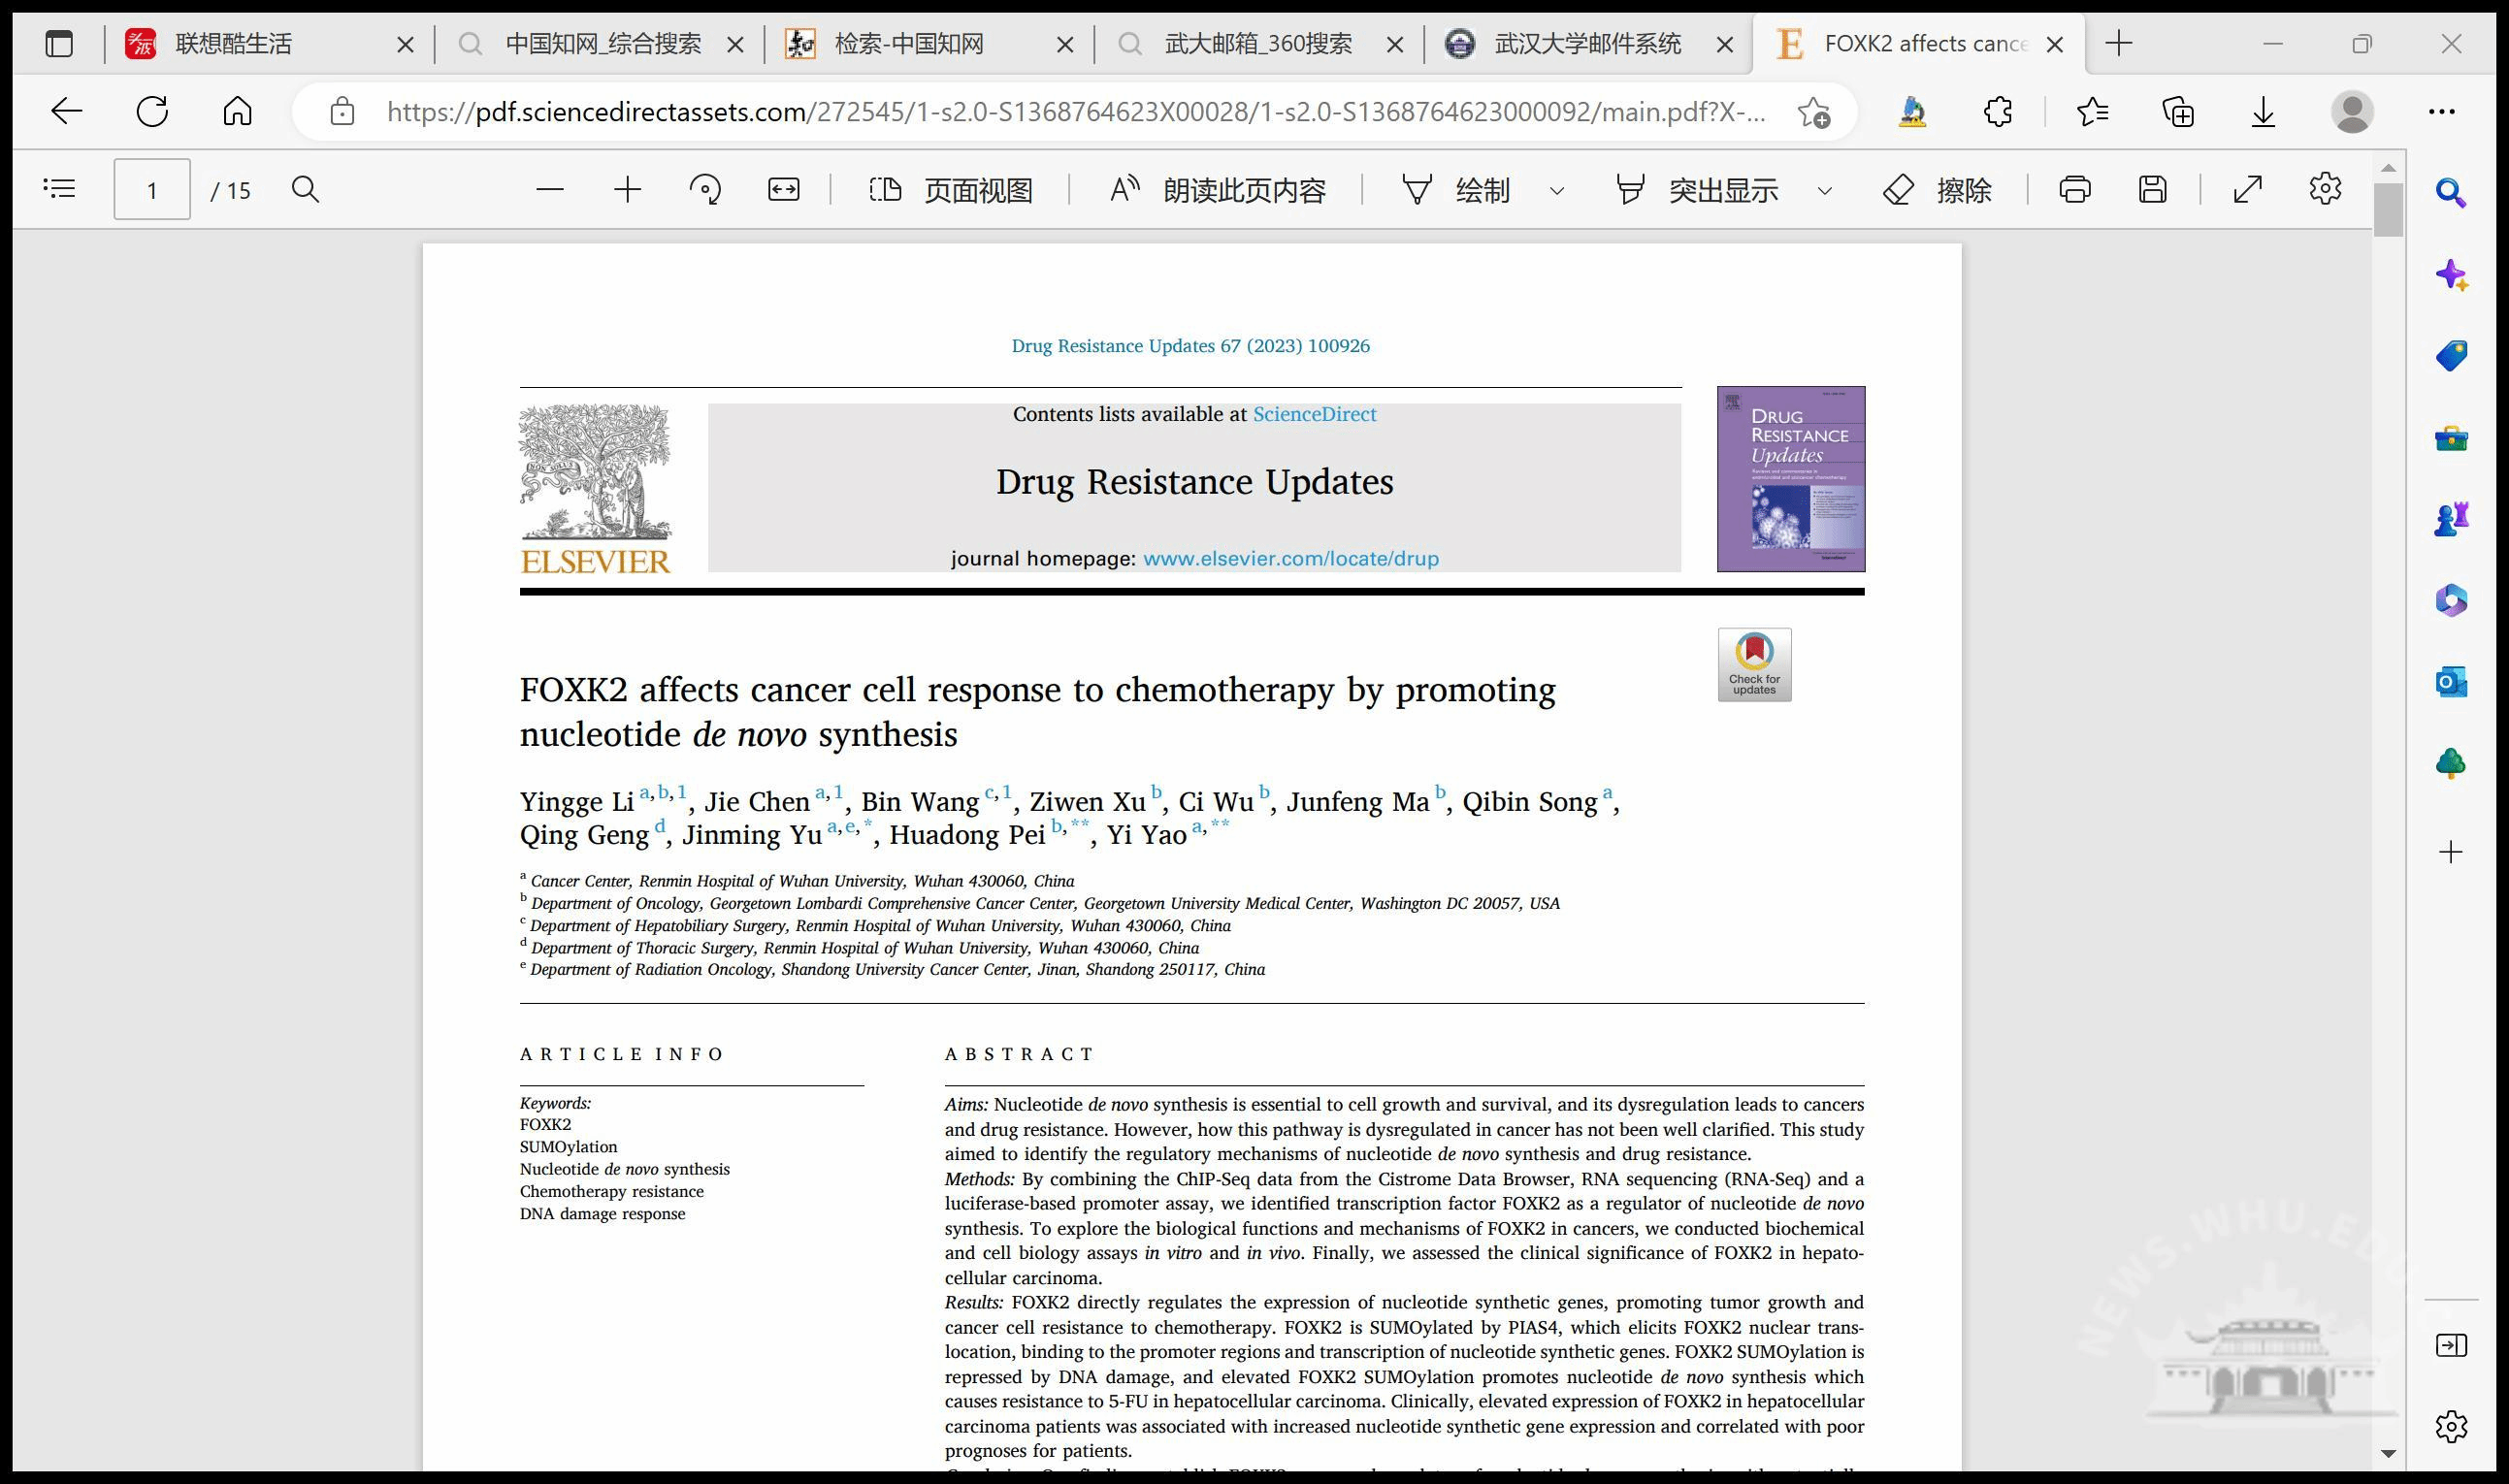
Task: Zoom out with the minus icon
Action: 550,189
